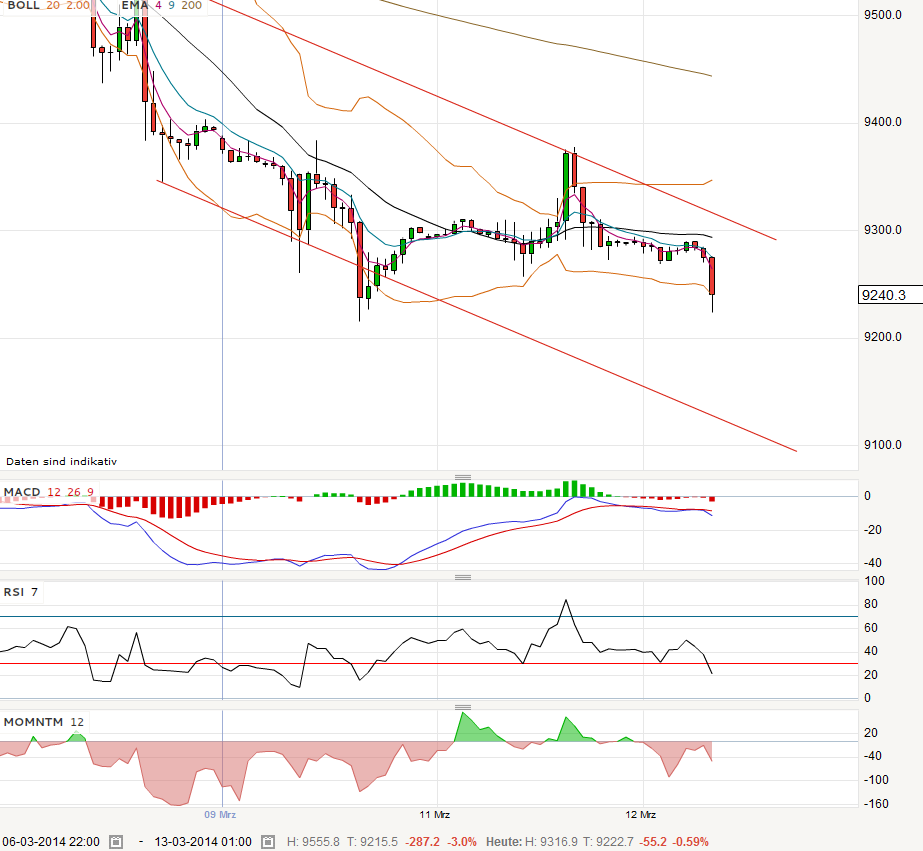Click the 9500.0 price axis label
Viewport: 923px width, 851px height.
882,15
